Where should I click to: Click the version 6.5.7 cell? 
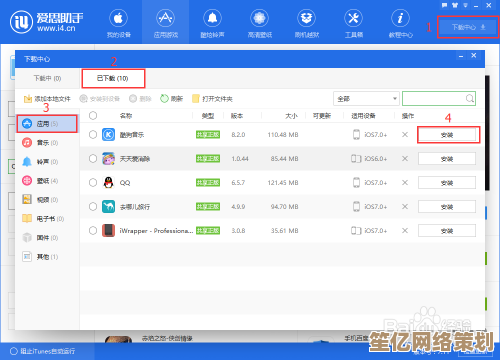point(238,183)
